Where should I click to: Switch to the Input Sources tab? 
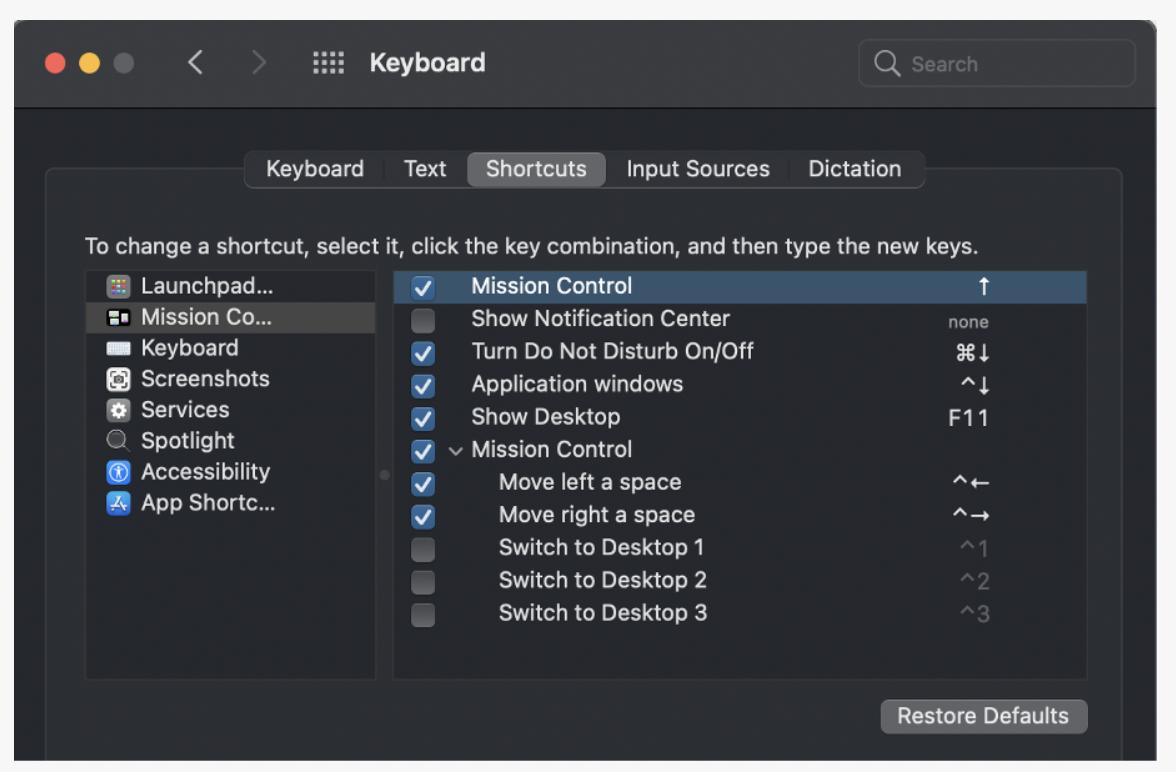pyautogui.click(x=698, y=169)
